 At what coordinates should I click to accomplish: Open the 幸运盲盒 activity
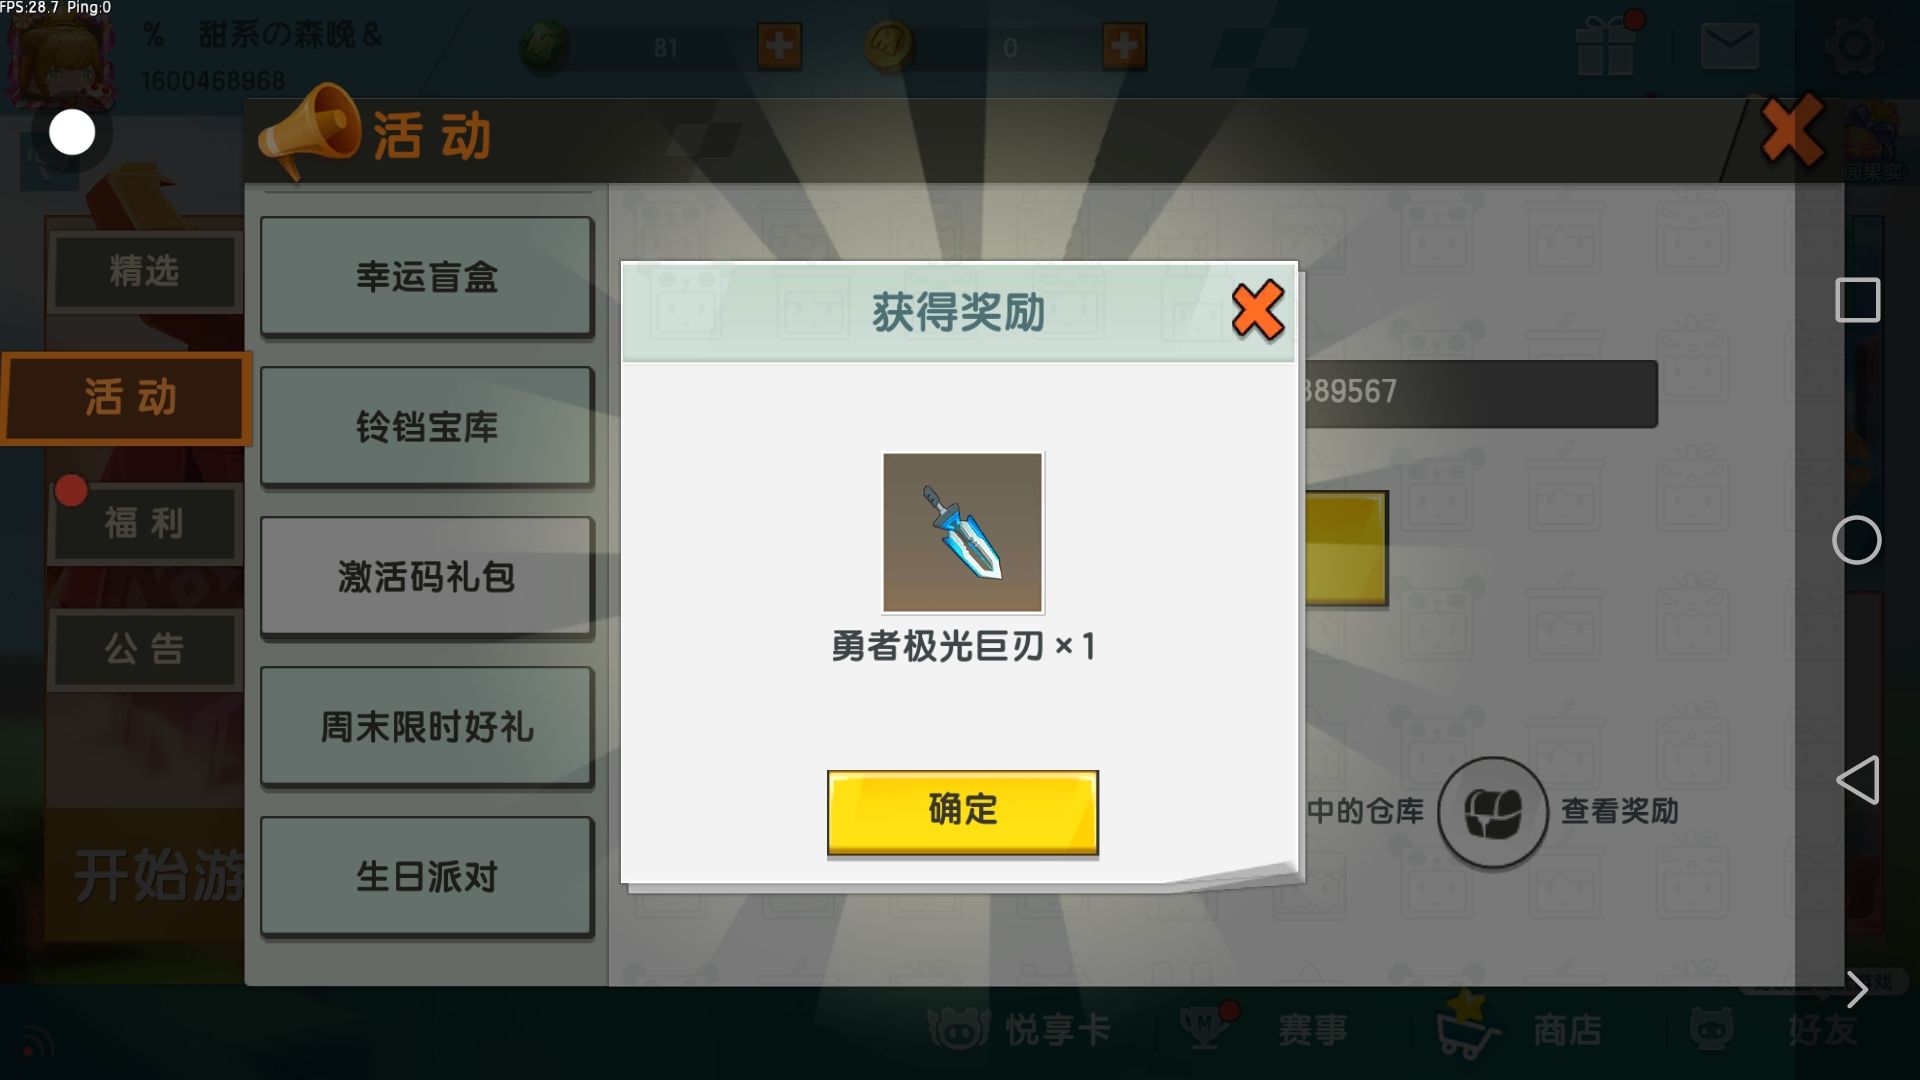coord(426,276)
